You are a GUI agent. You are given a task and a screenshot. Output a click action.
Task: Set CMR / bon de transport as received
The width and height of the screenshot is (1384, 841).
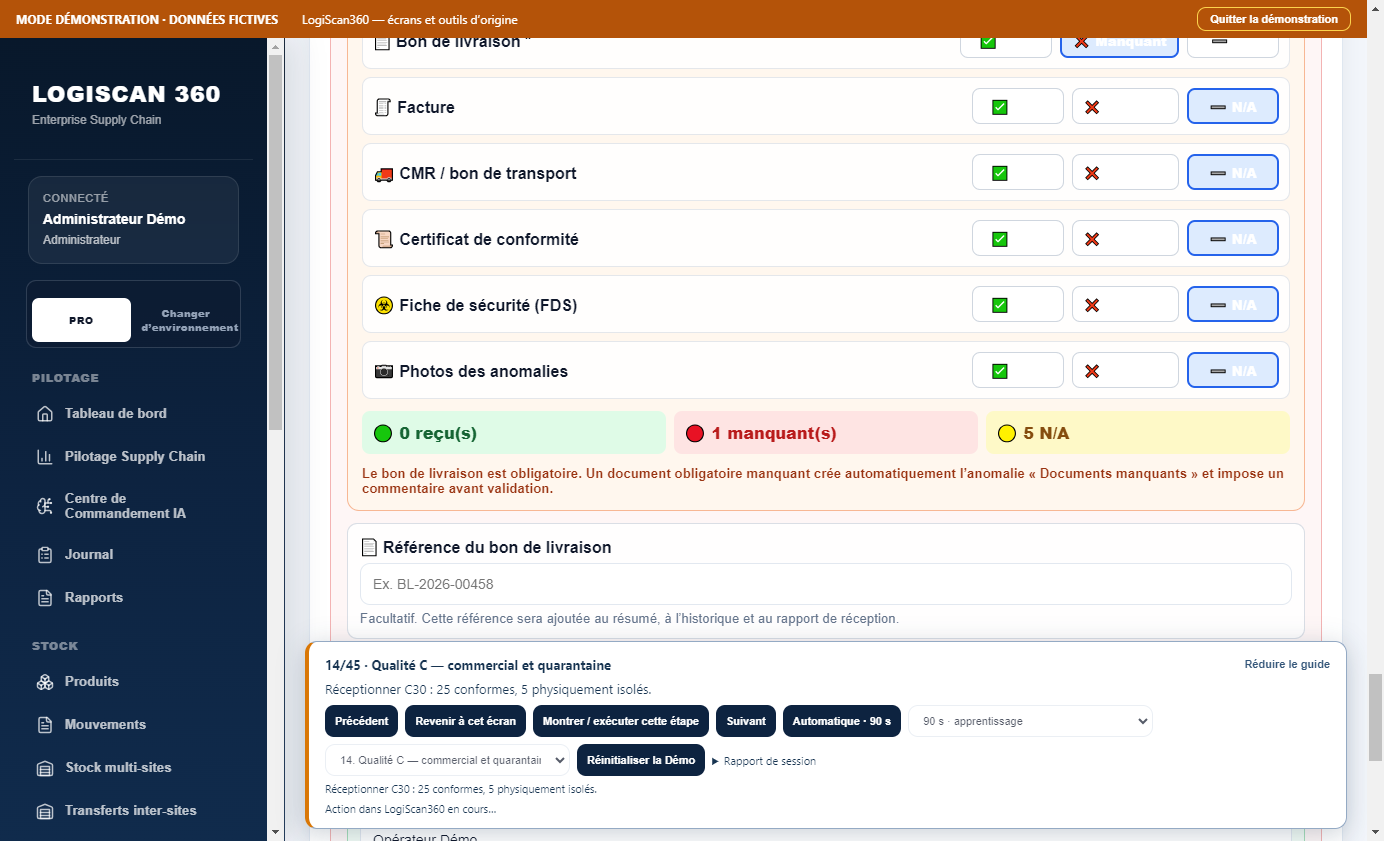pos(1018,173)
